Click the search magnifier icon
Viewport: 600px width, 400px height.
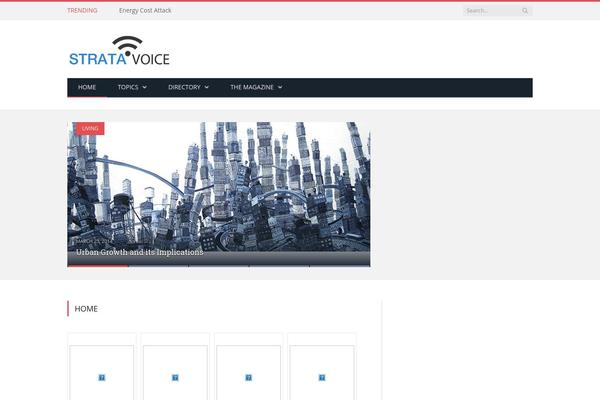525,11
